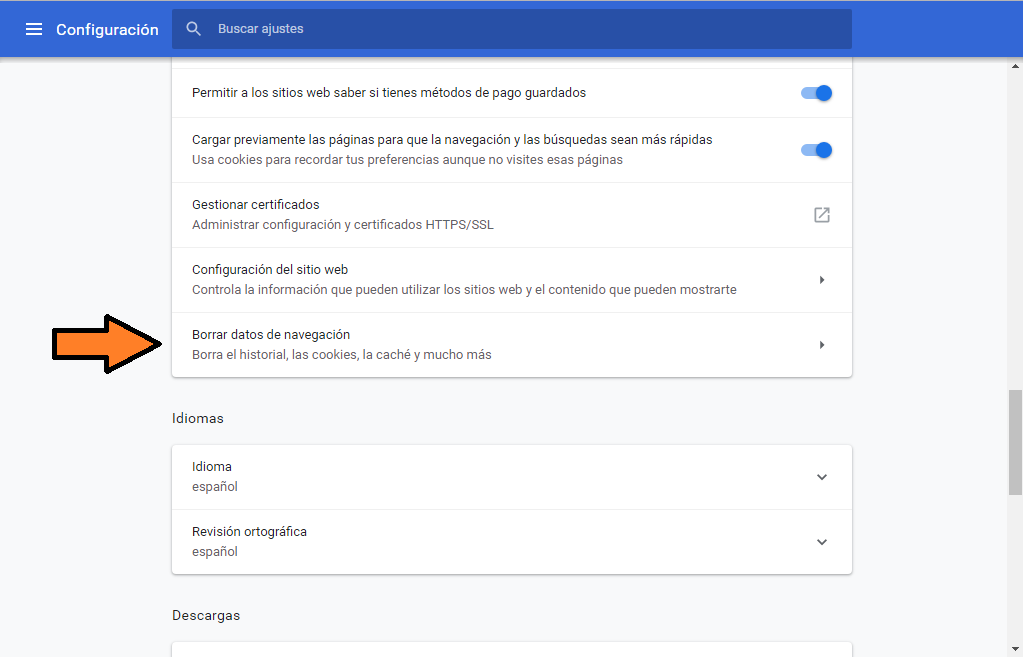Screen dimensions: 1023x657
Task: Click arrow next to Borrar datos de navegación
Action: [822, 345]
